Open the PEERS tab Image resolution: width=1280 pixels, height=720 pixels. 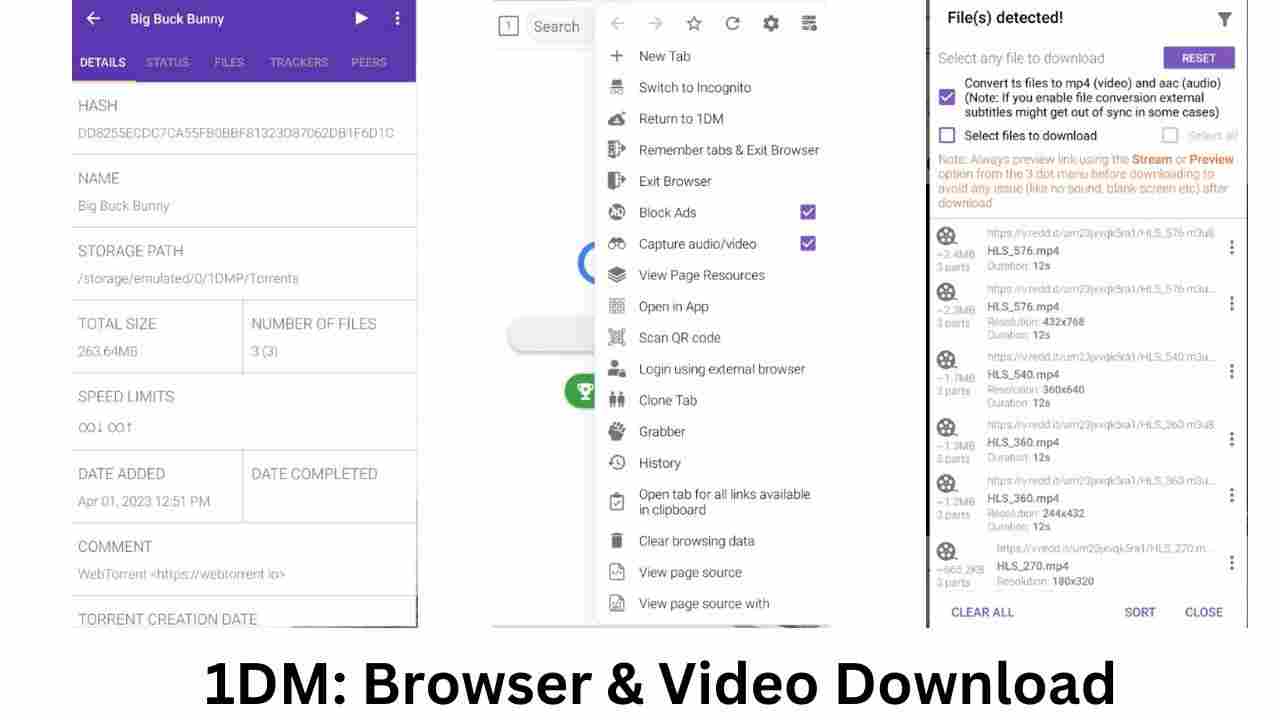[369, 62]
